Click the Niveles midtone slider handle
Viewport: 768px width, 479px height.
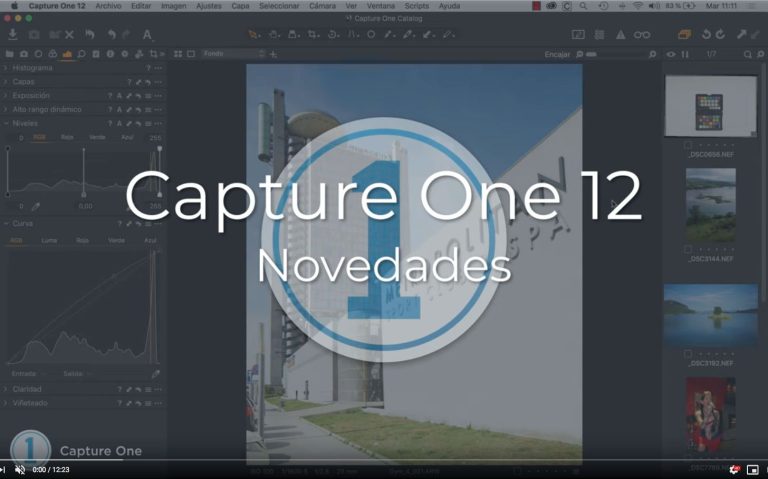[x=84, y=194]
